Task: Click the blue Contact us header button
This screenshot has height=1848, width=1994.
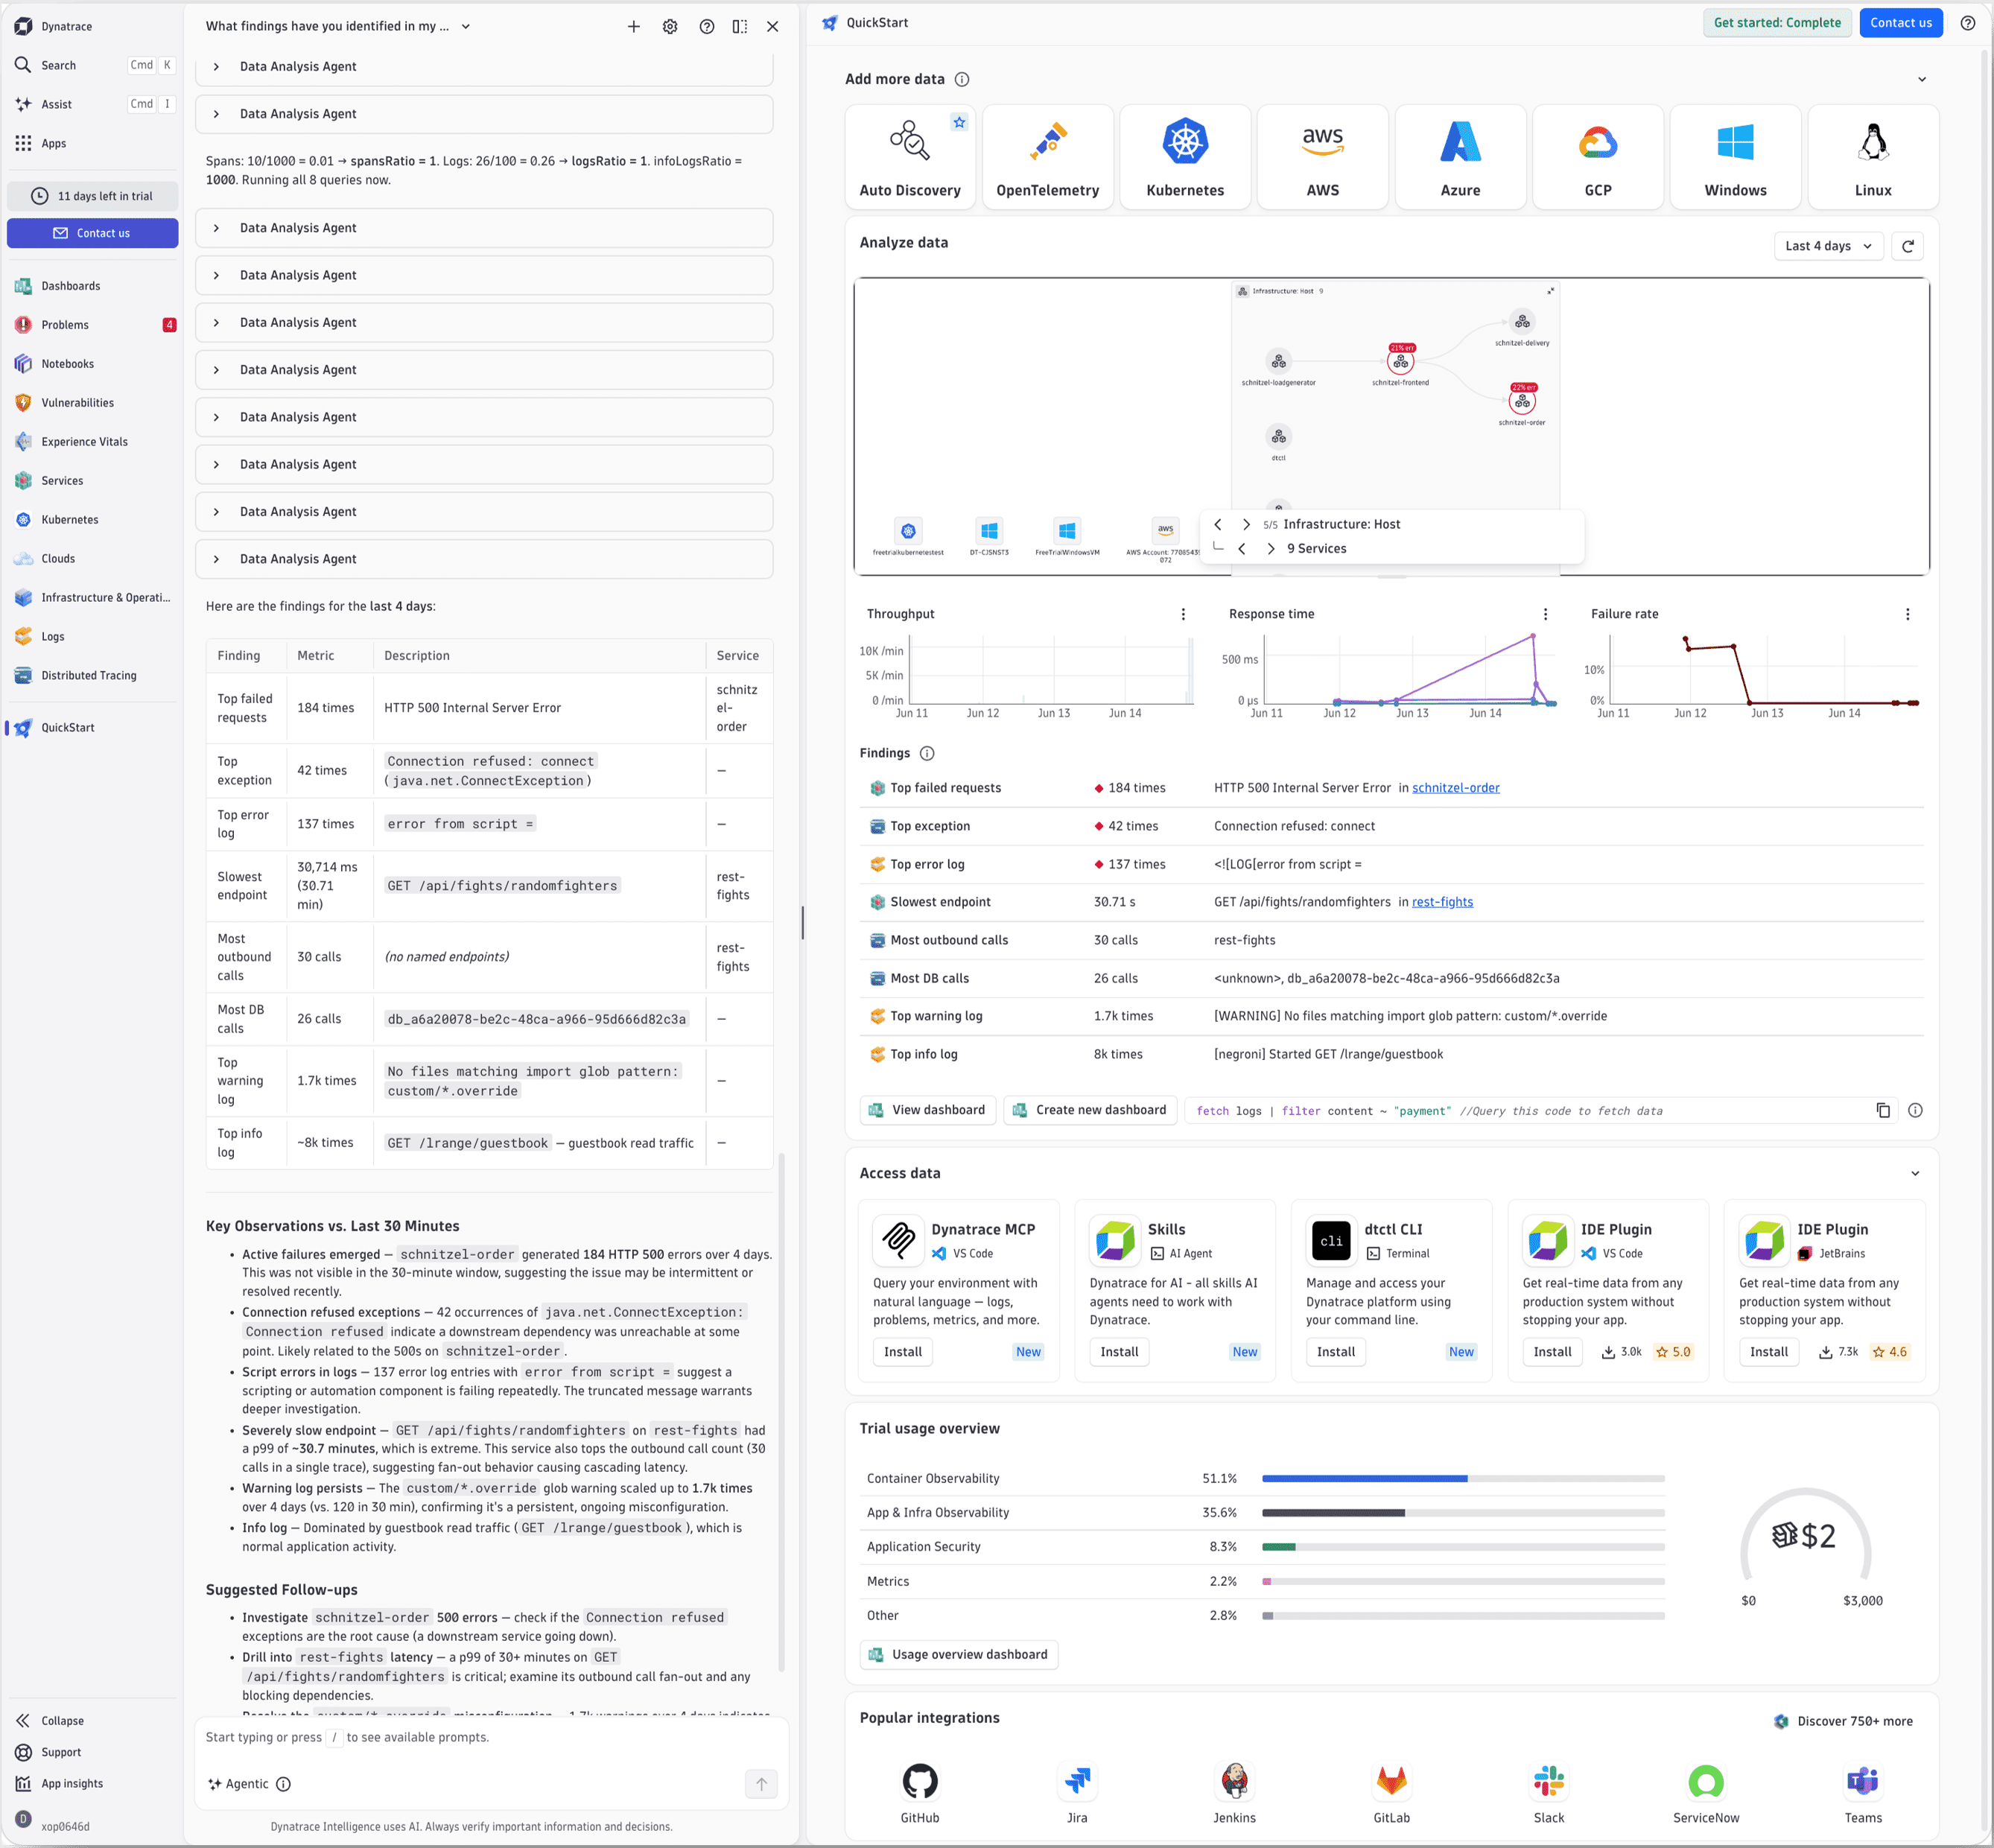Action: 1901,22
